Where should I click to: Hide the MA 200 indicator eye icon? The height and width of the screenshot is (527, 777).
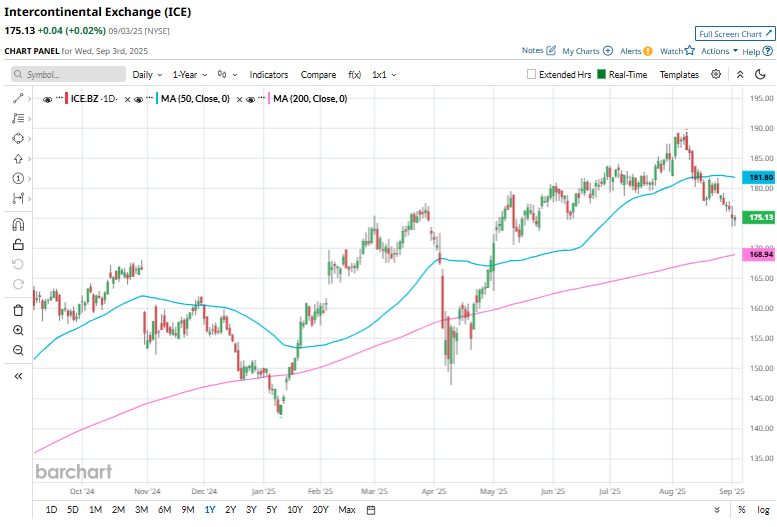click(x=251, y=99)
